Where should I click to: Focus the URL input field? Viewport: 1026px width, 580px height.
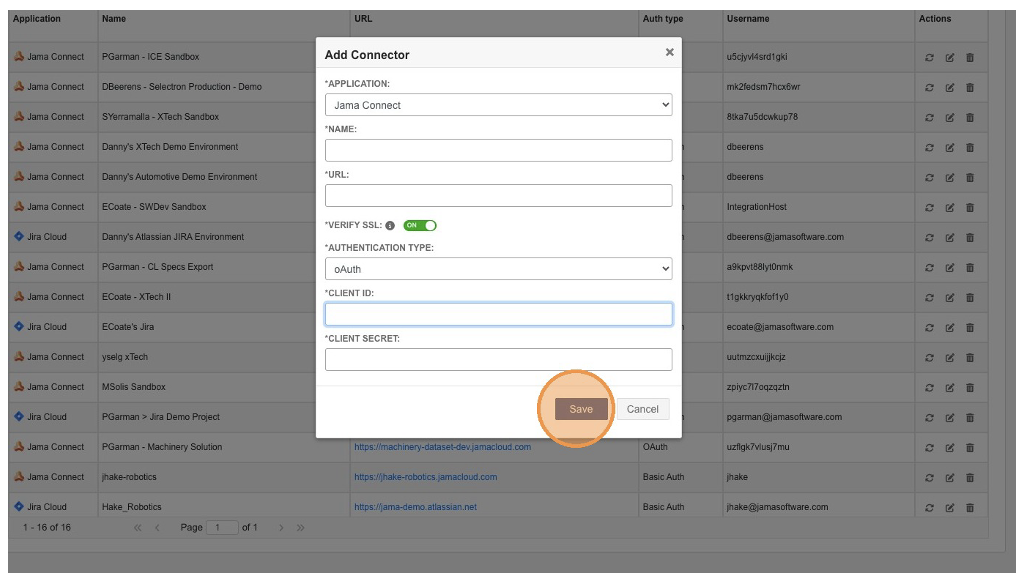tap(499, 195)
